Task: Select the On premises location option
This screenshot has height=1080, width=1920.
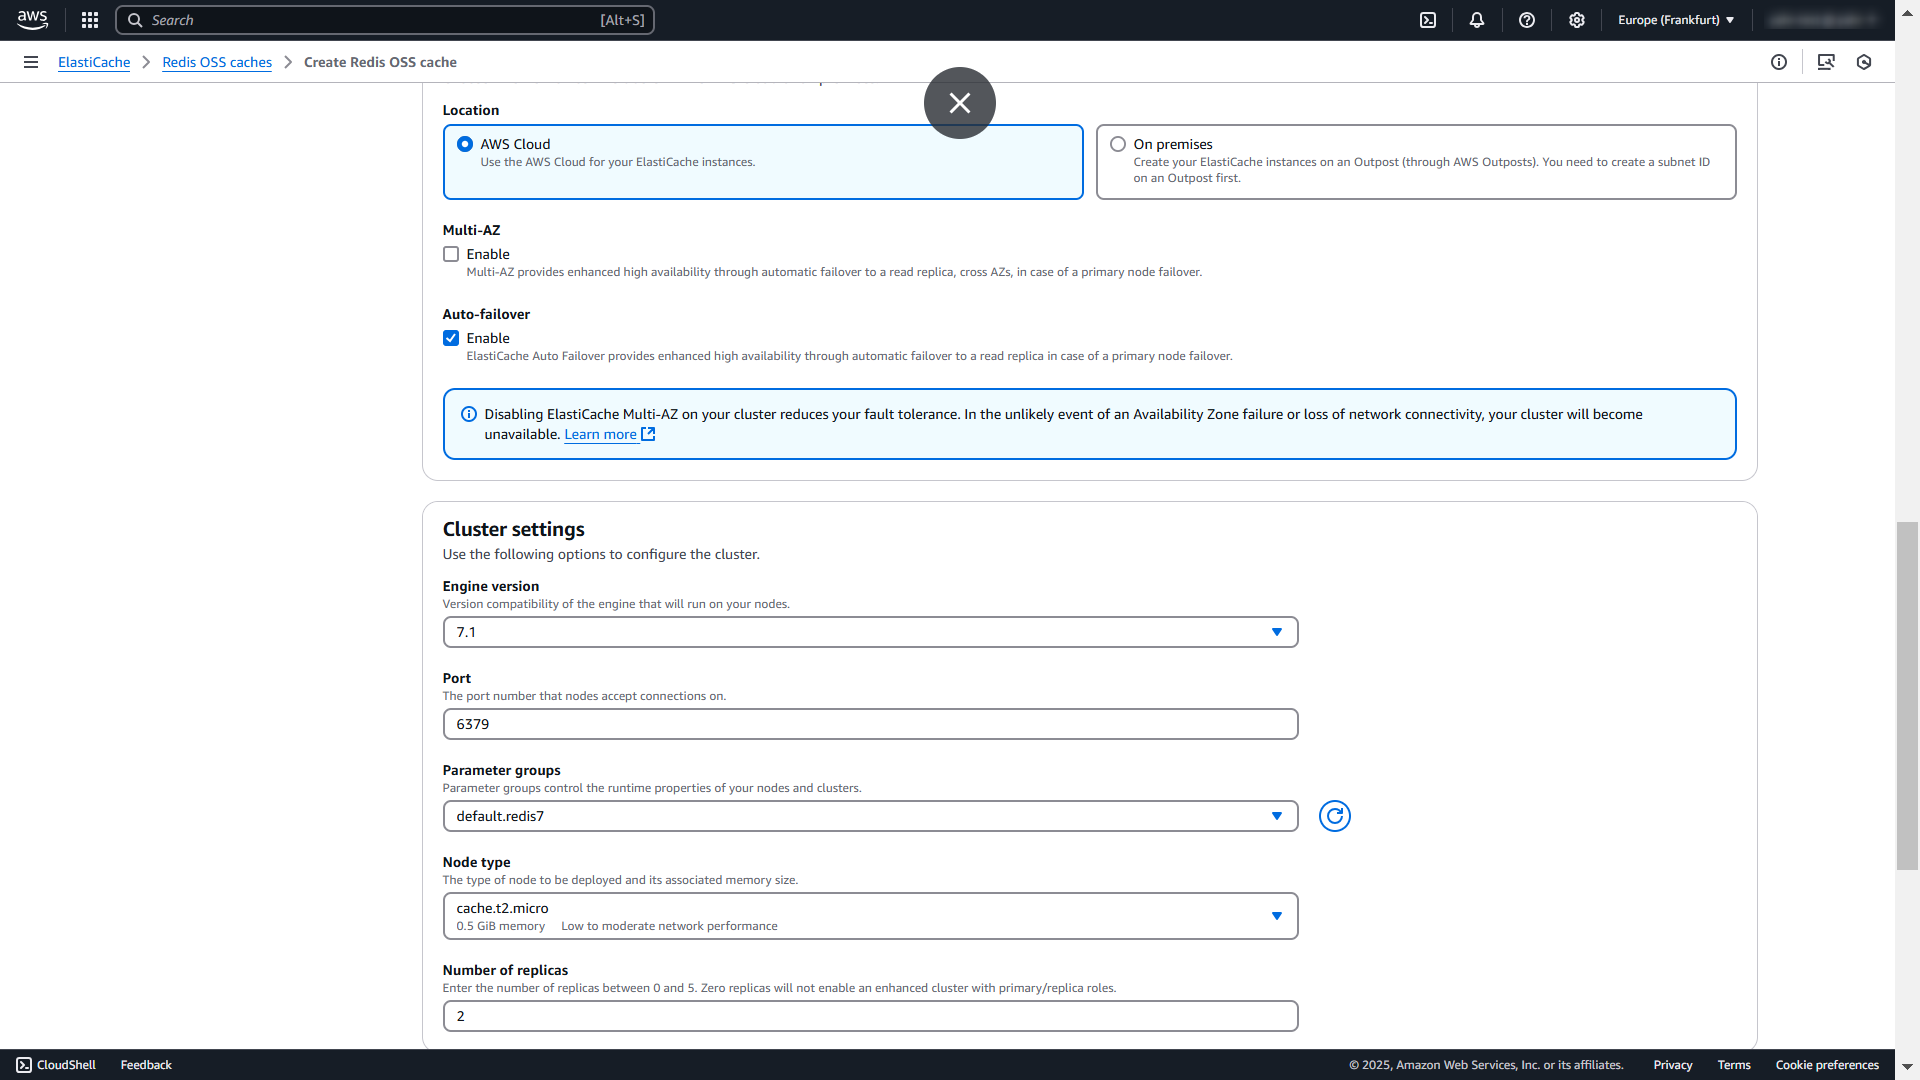Action: point(1118,144)
